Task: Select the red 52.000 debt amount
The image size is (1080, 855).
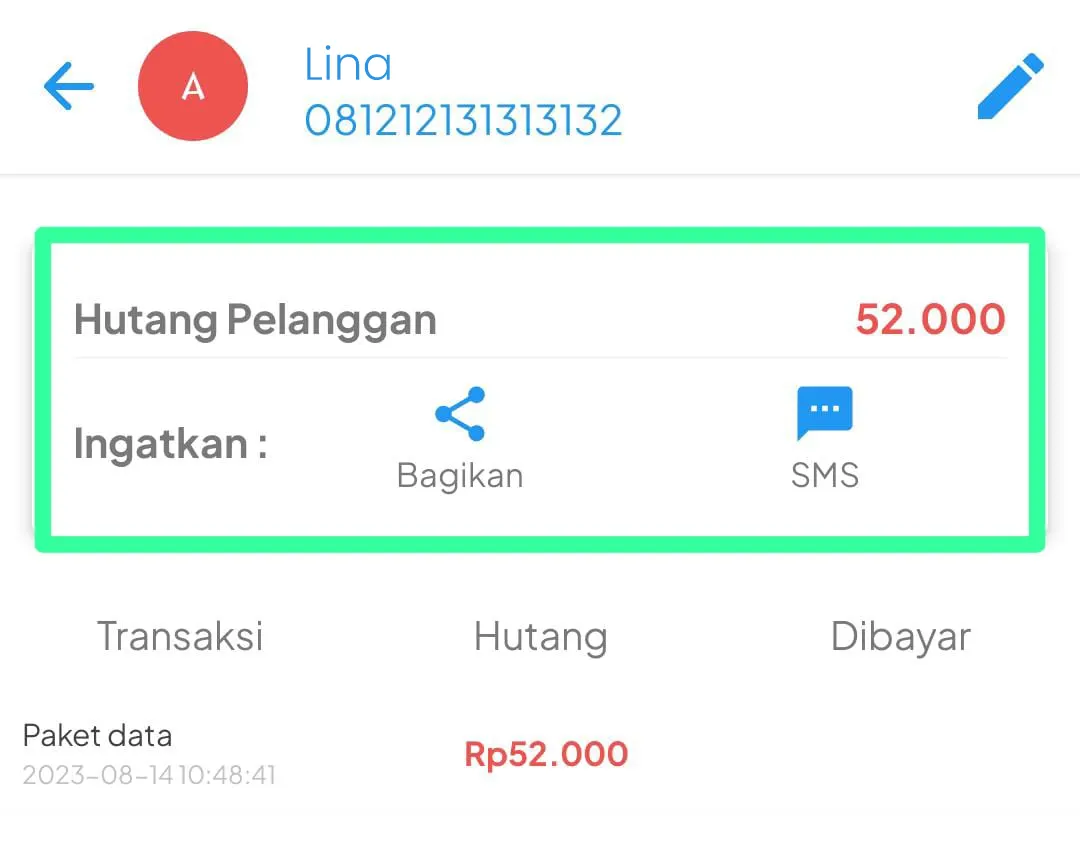Action: [929, 319]
